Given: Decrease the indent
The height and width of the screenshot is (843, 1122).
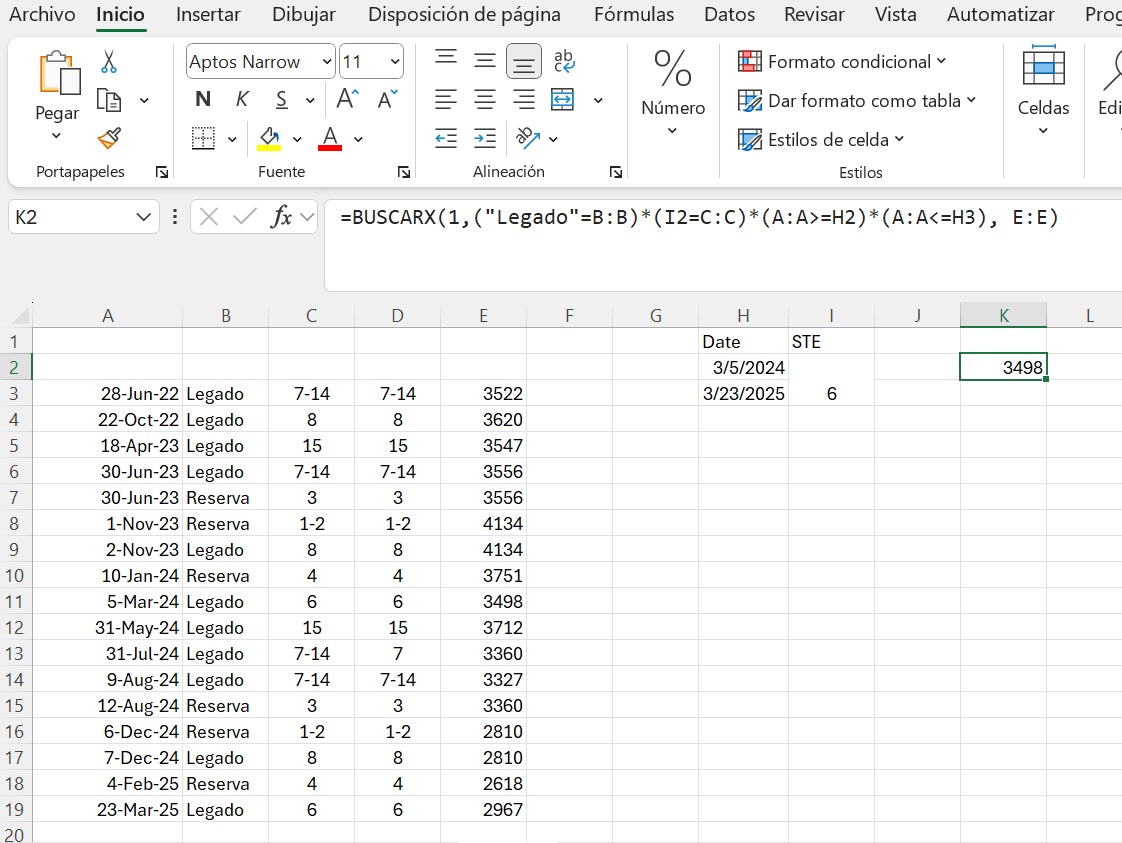Looking at the screenshot, I should coord(446,138).
